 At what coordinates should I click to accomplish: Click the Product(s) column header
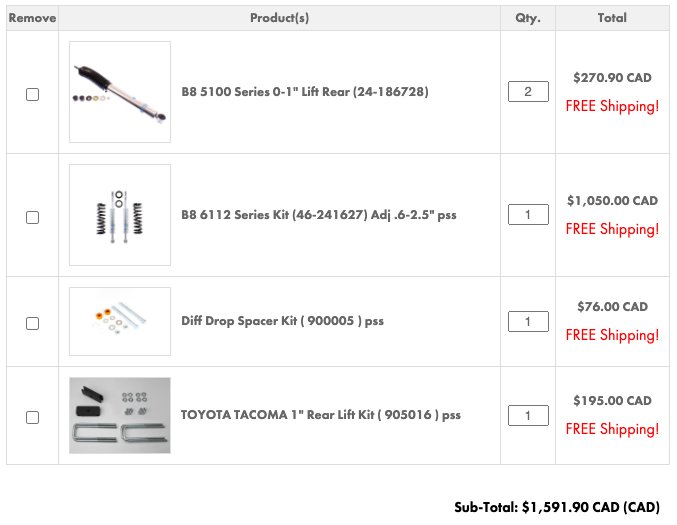[x=279, y=18]
